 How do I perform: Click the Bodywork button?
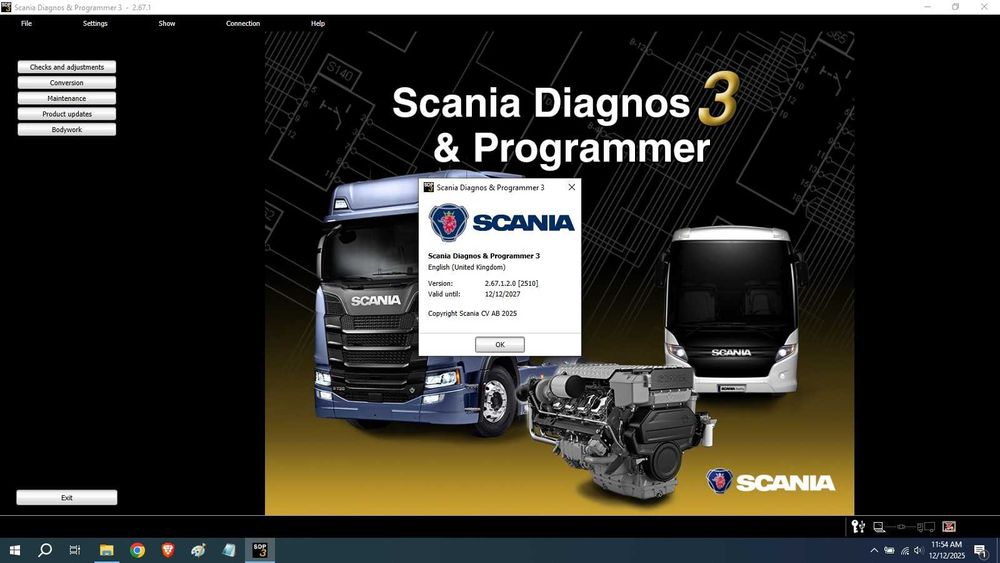click(x=67, y=129)
